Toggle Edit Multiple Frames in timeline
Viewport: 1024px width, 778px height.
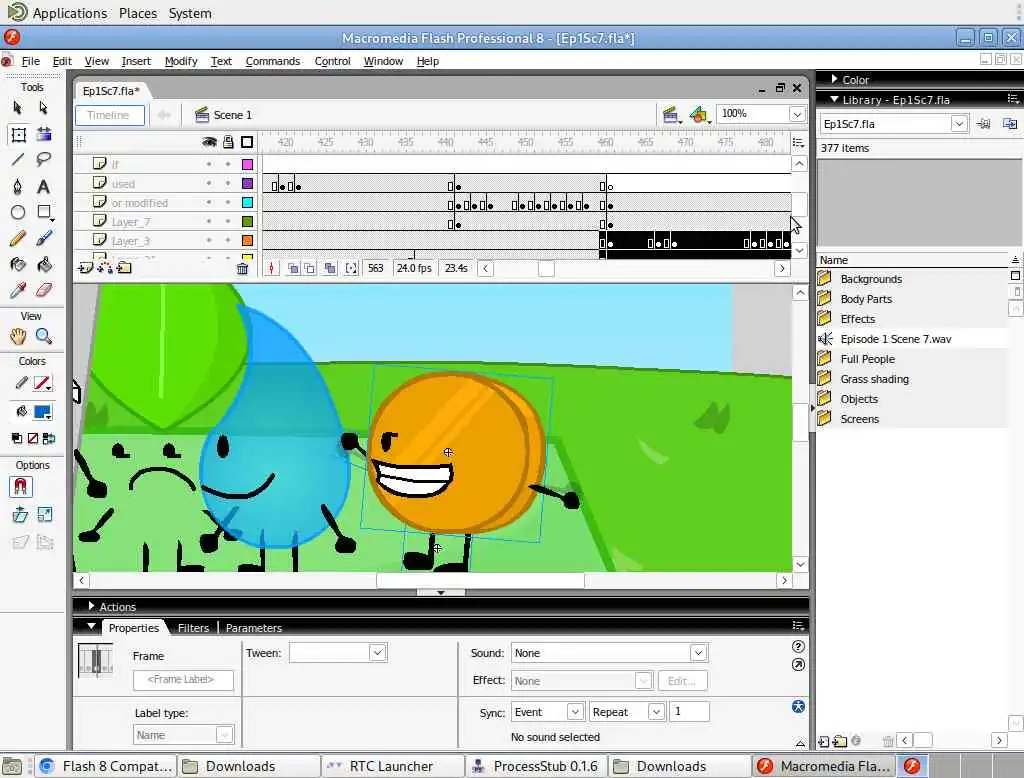(330, 268)
